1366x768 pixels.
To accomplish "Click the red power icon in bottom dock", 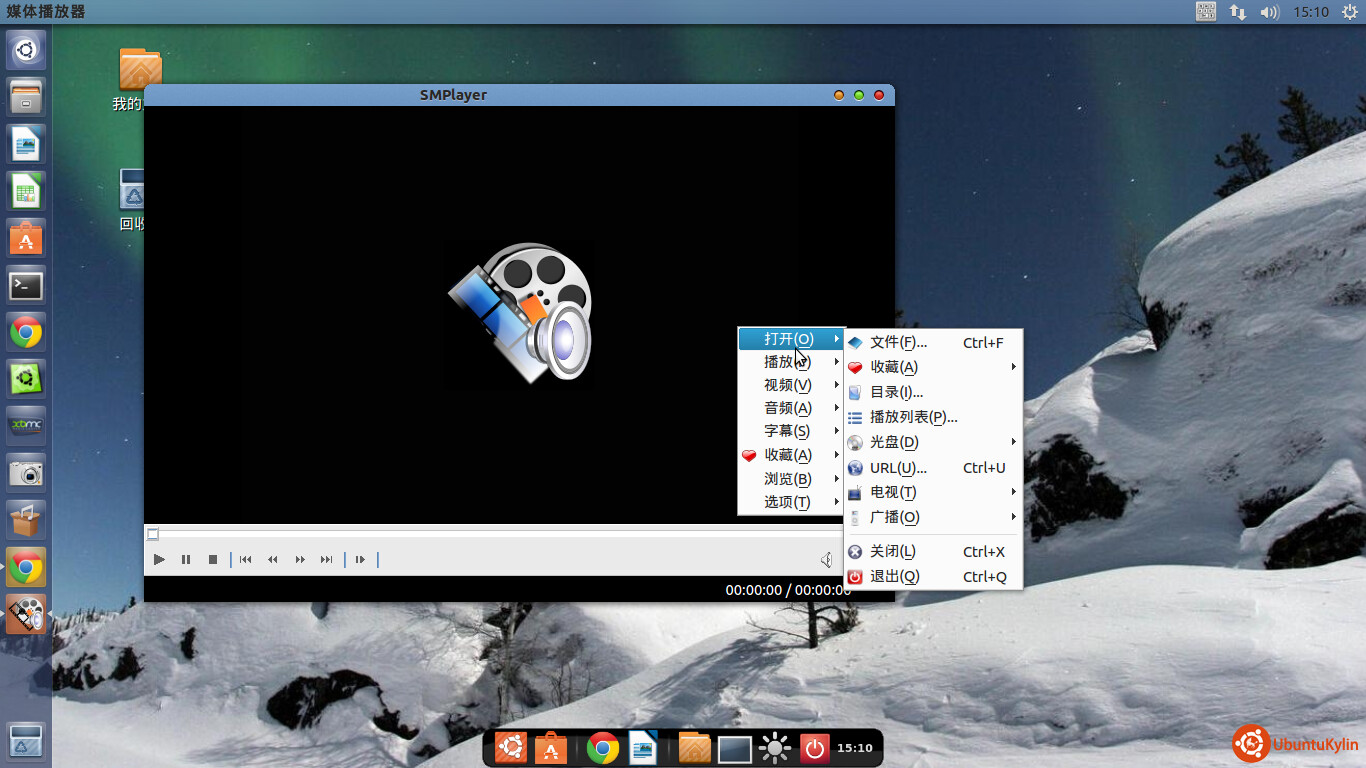I will pyautogui.click(x=814, y=748).
